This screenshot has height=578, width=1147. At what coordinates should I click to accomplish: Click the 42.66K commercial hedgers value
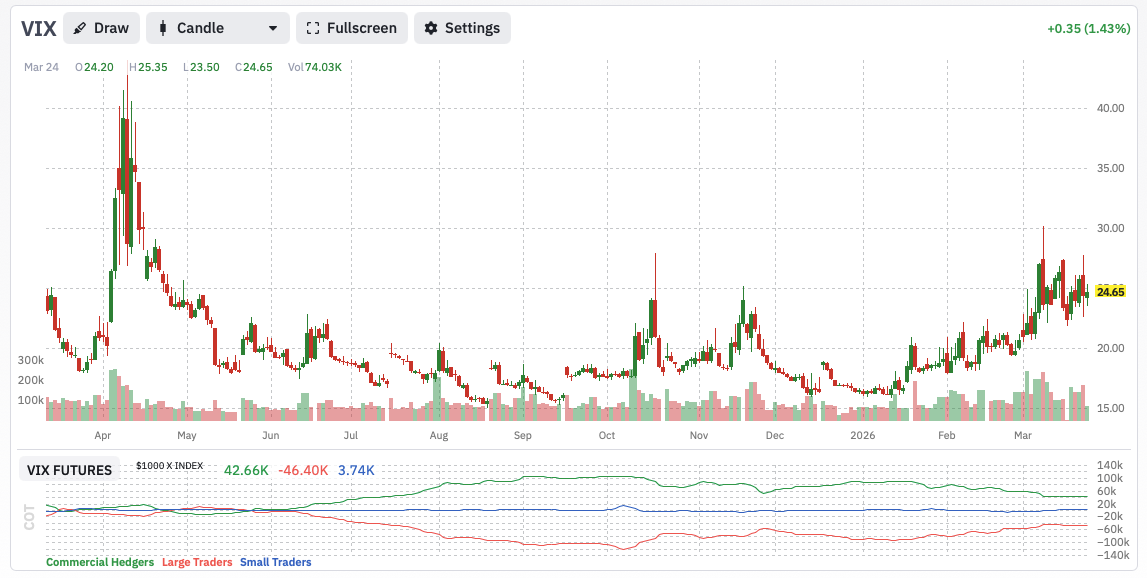point(246,470)
